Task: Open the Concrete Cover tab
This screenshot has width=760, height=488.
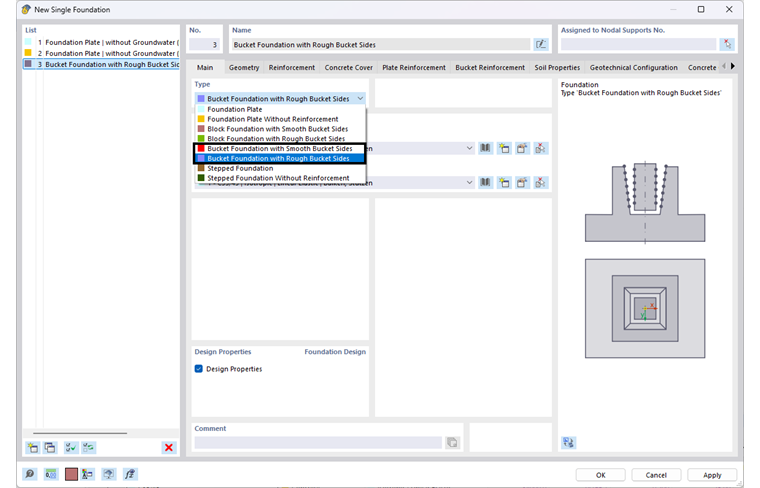Action: pyautogui.click(x=348, y=67)
